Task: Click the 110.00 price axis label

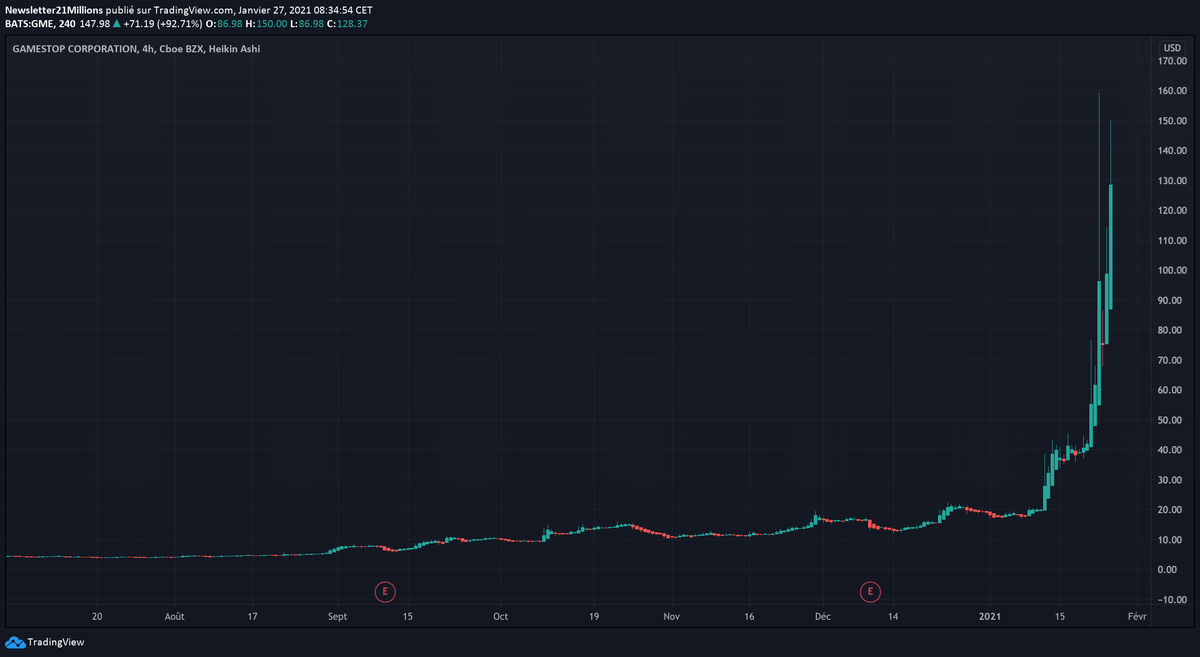Action: click(1171, 241)
